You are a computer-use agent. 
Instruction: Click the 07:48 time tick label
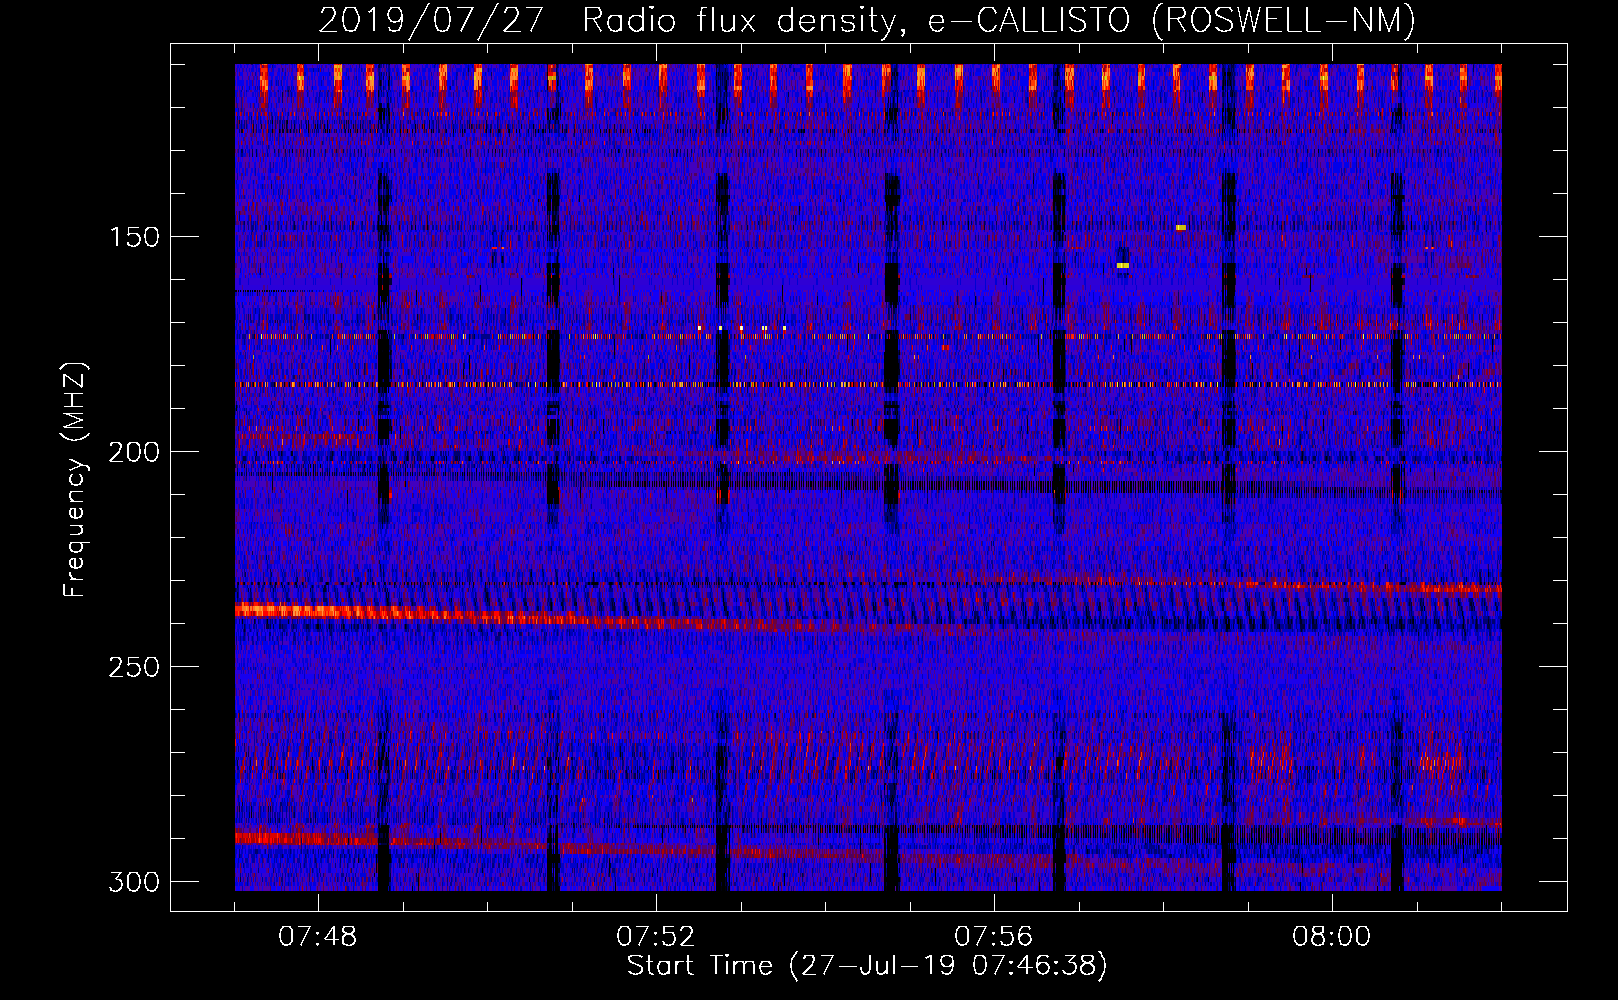[x=318, y=936]
